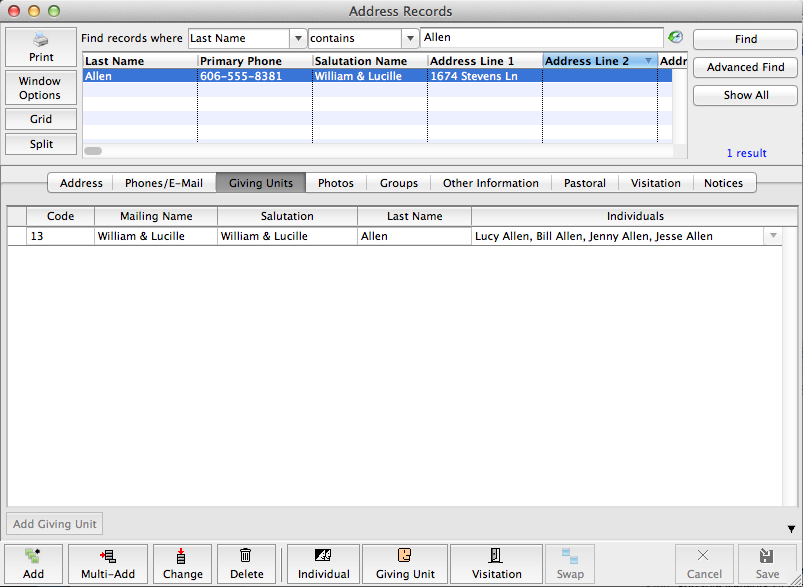Open the Last Name field dropdown
The image size is (803, 587).
click(x=297, y=38)
